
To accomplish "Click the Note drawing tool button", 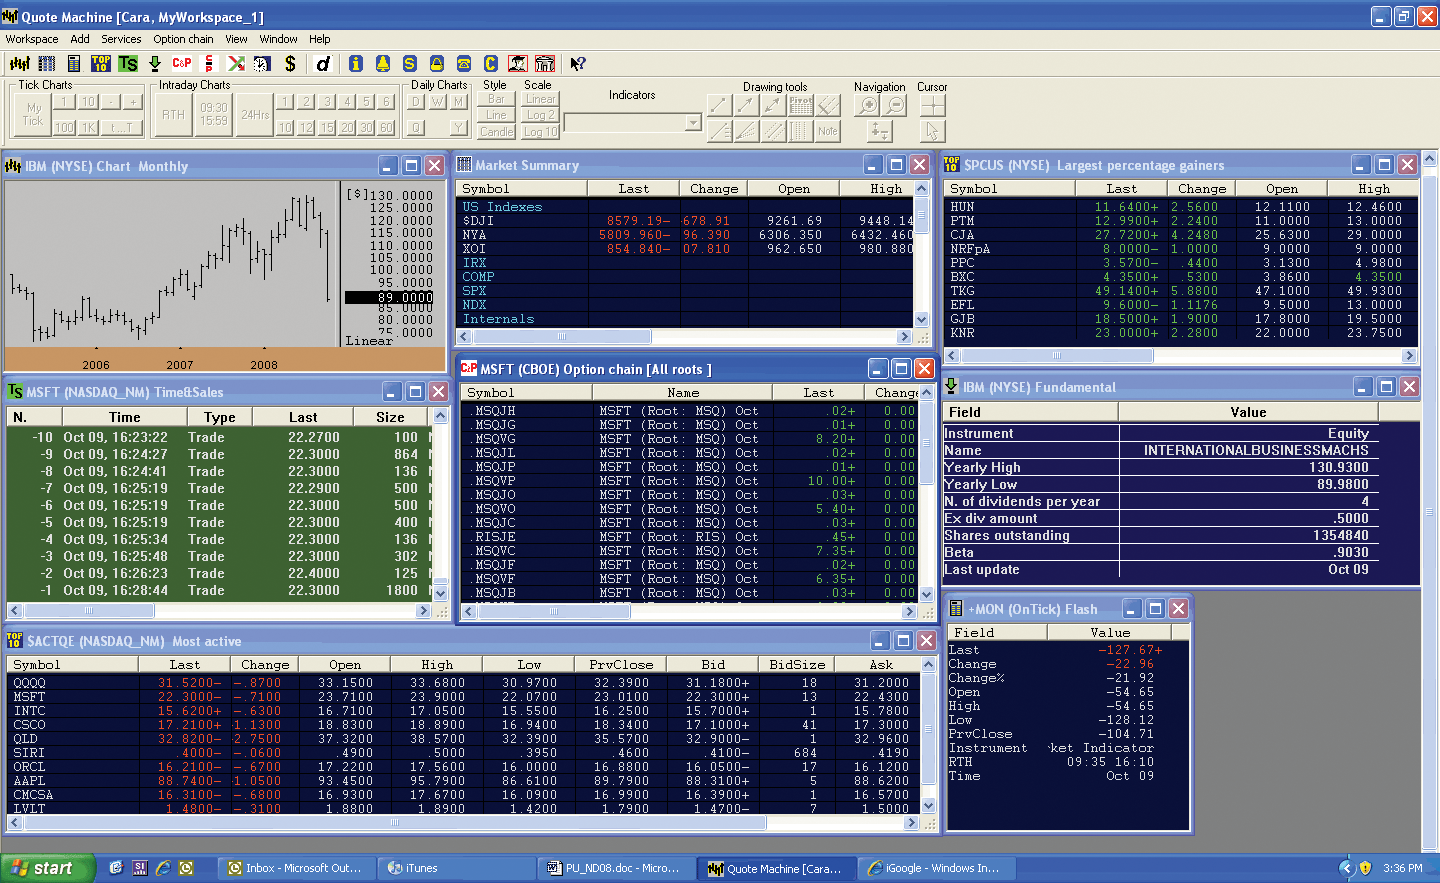I will tap(828, 131).
